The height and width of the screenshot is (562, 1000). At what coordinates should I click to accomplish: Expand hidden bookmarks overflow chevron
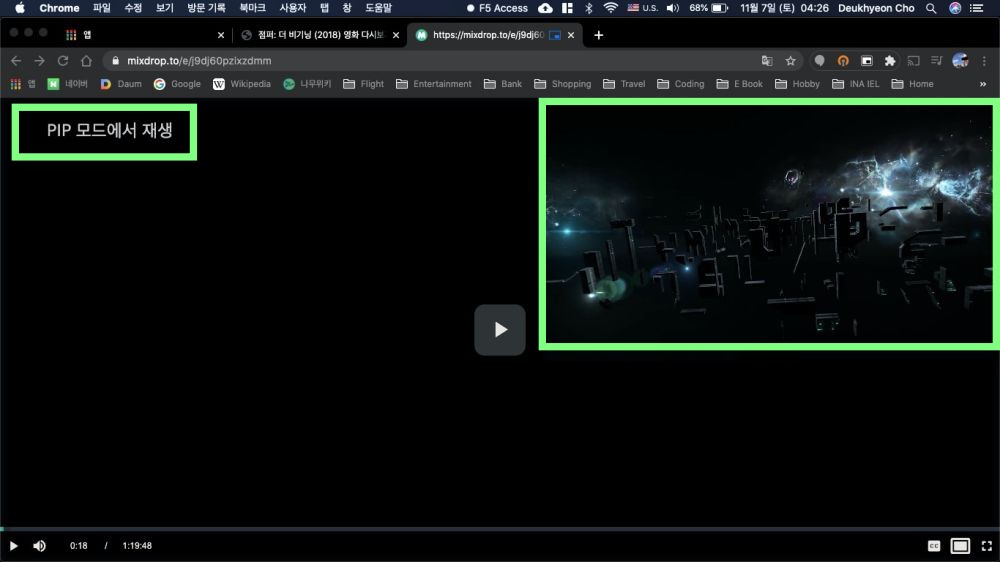(983, 84)
